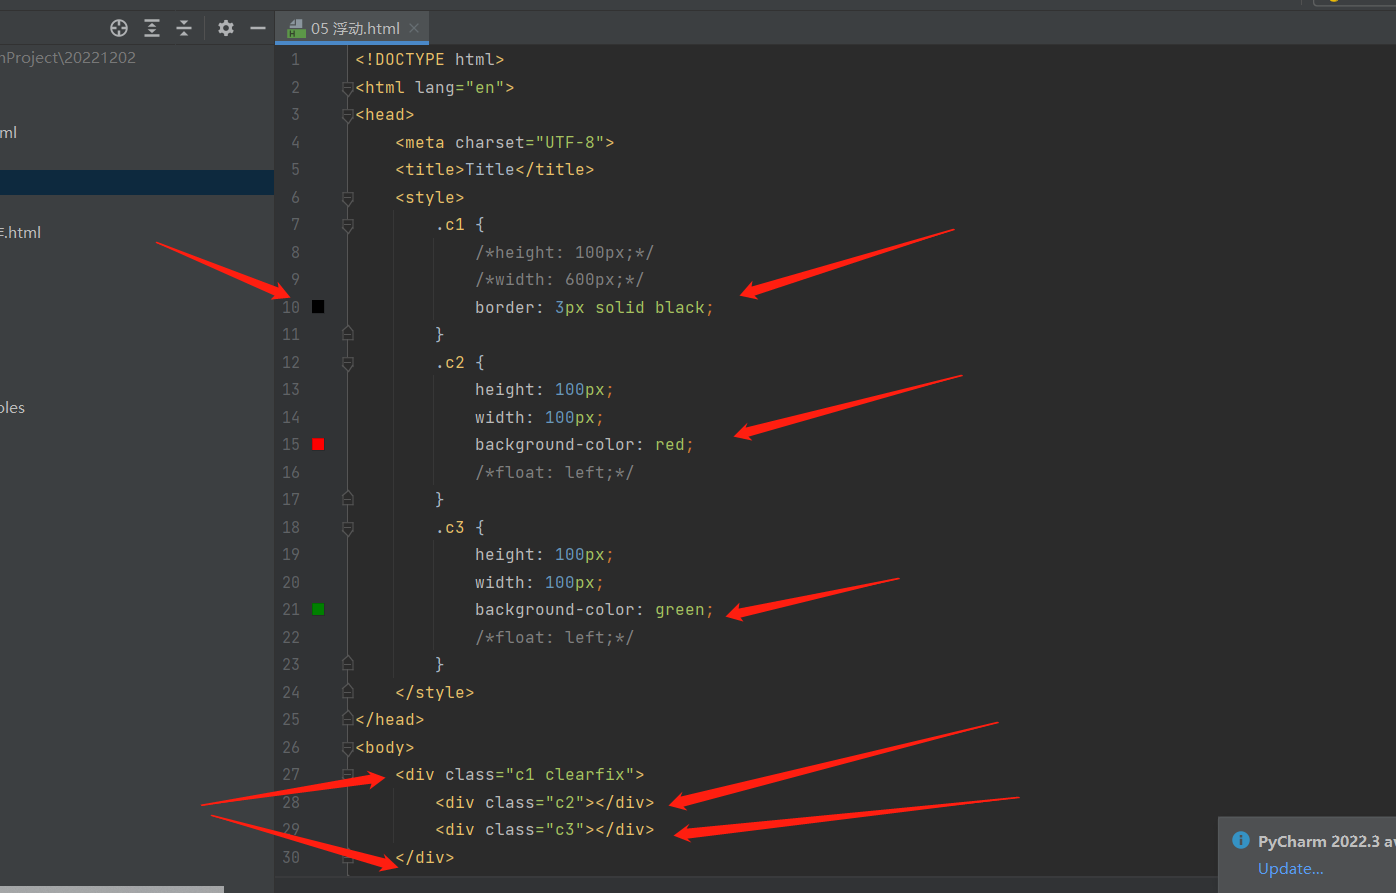Click the fold end marker on line 30
Viewport: 1396px width, 893px height.
click(348, 856)
